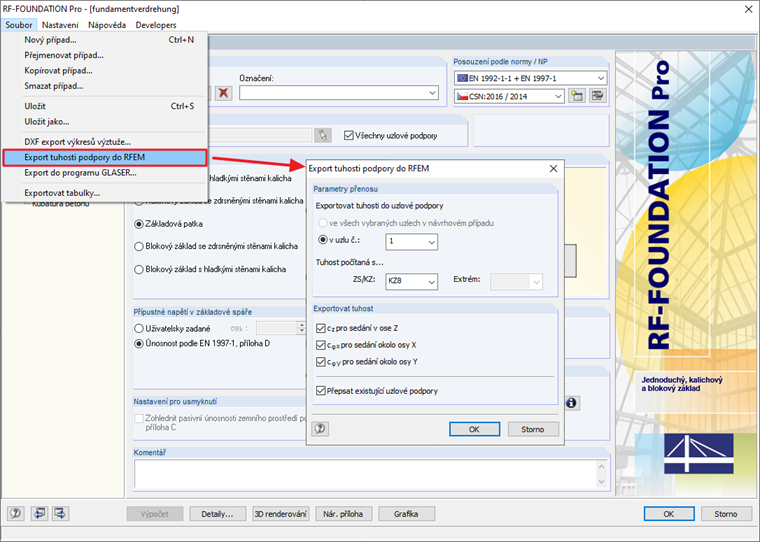
Task: Select Základová patka radio option
Action: (x=139, y=224)
